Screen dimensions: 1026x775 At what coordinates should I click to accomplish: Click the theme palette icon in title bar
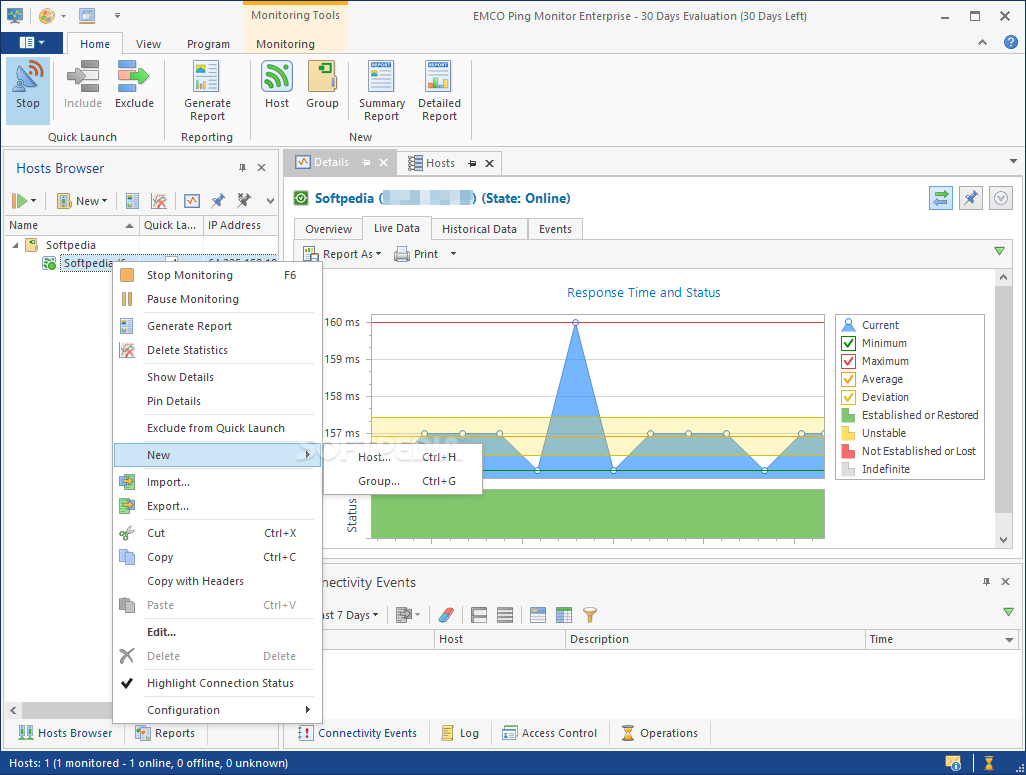(46, 15)
